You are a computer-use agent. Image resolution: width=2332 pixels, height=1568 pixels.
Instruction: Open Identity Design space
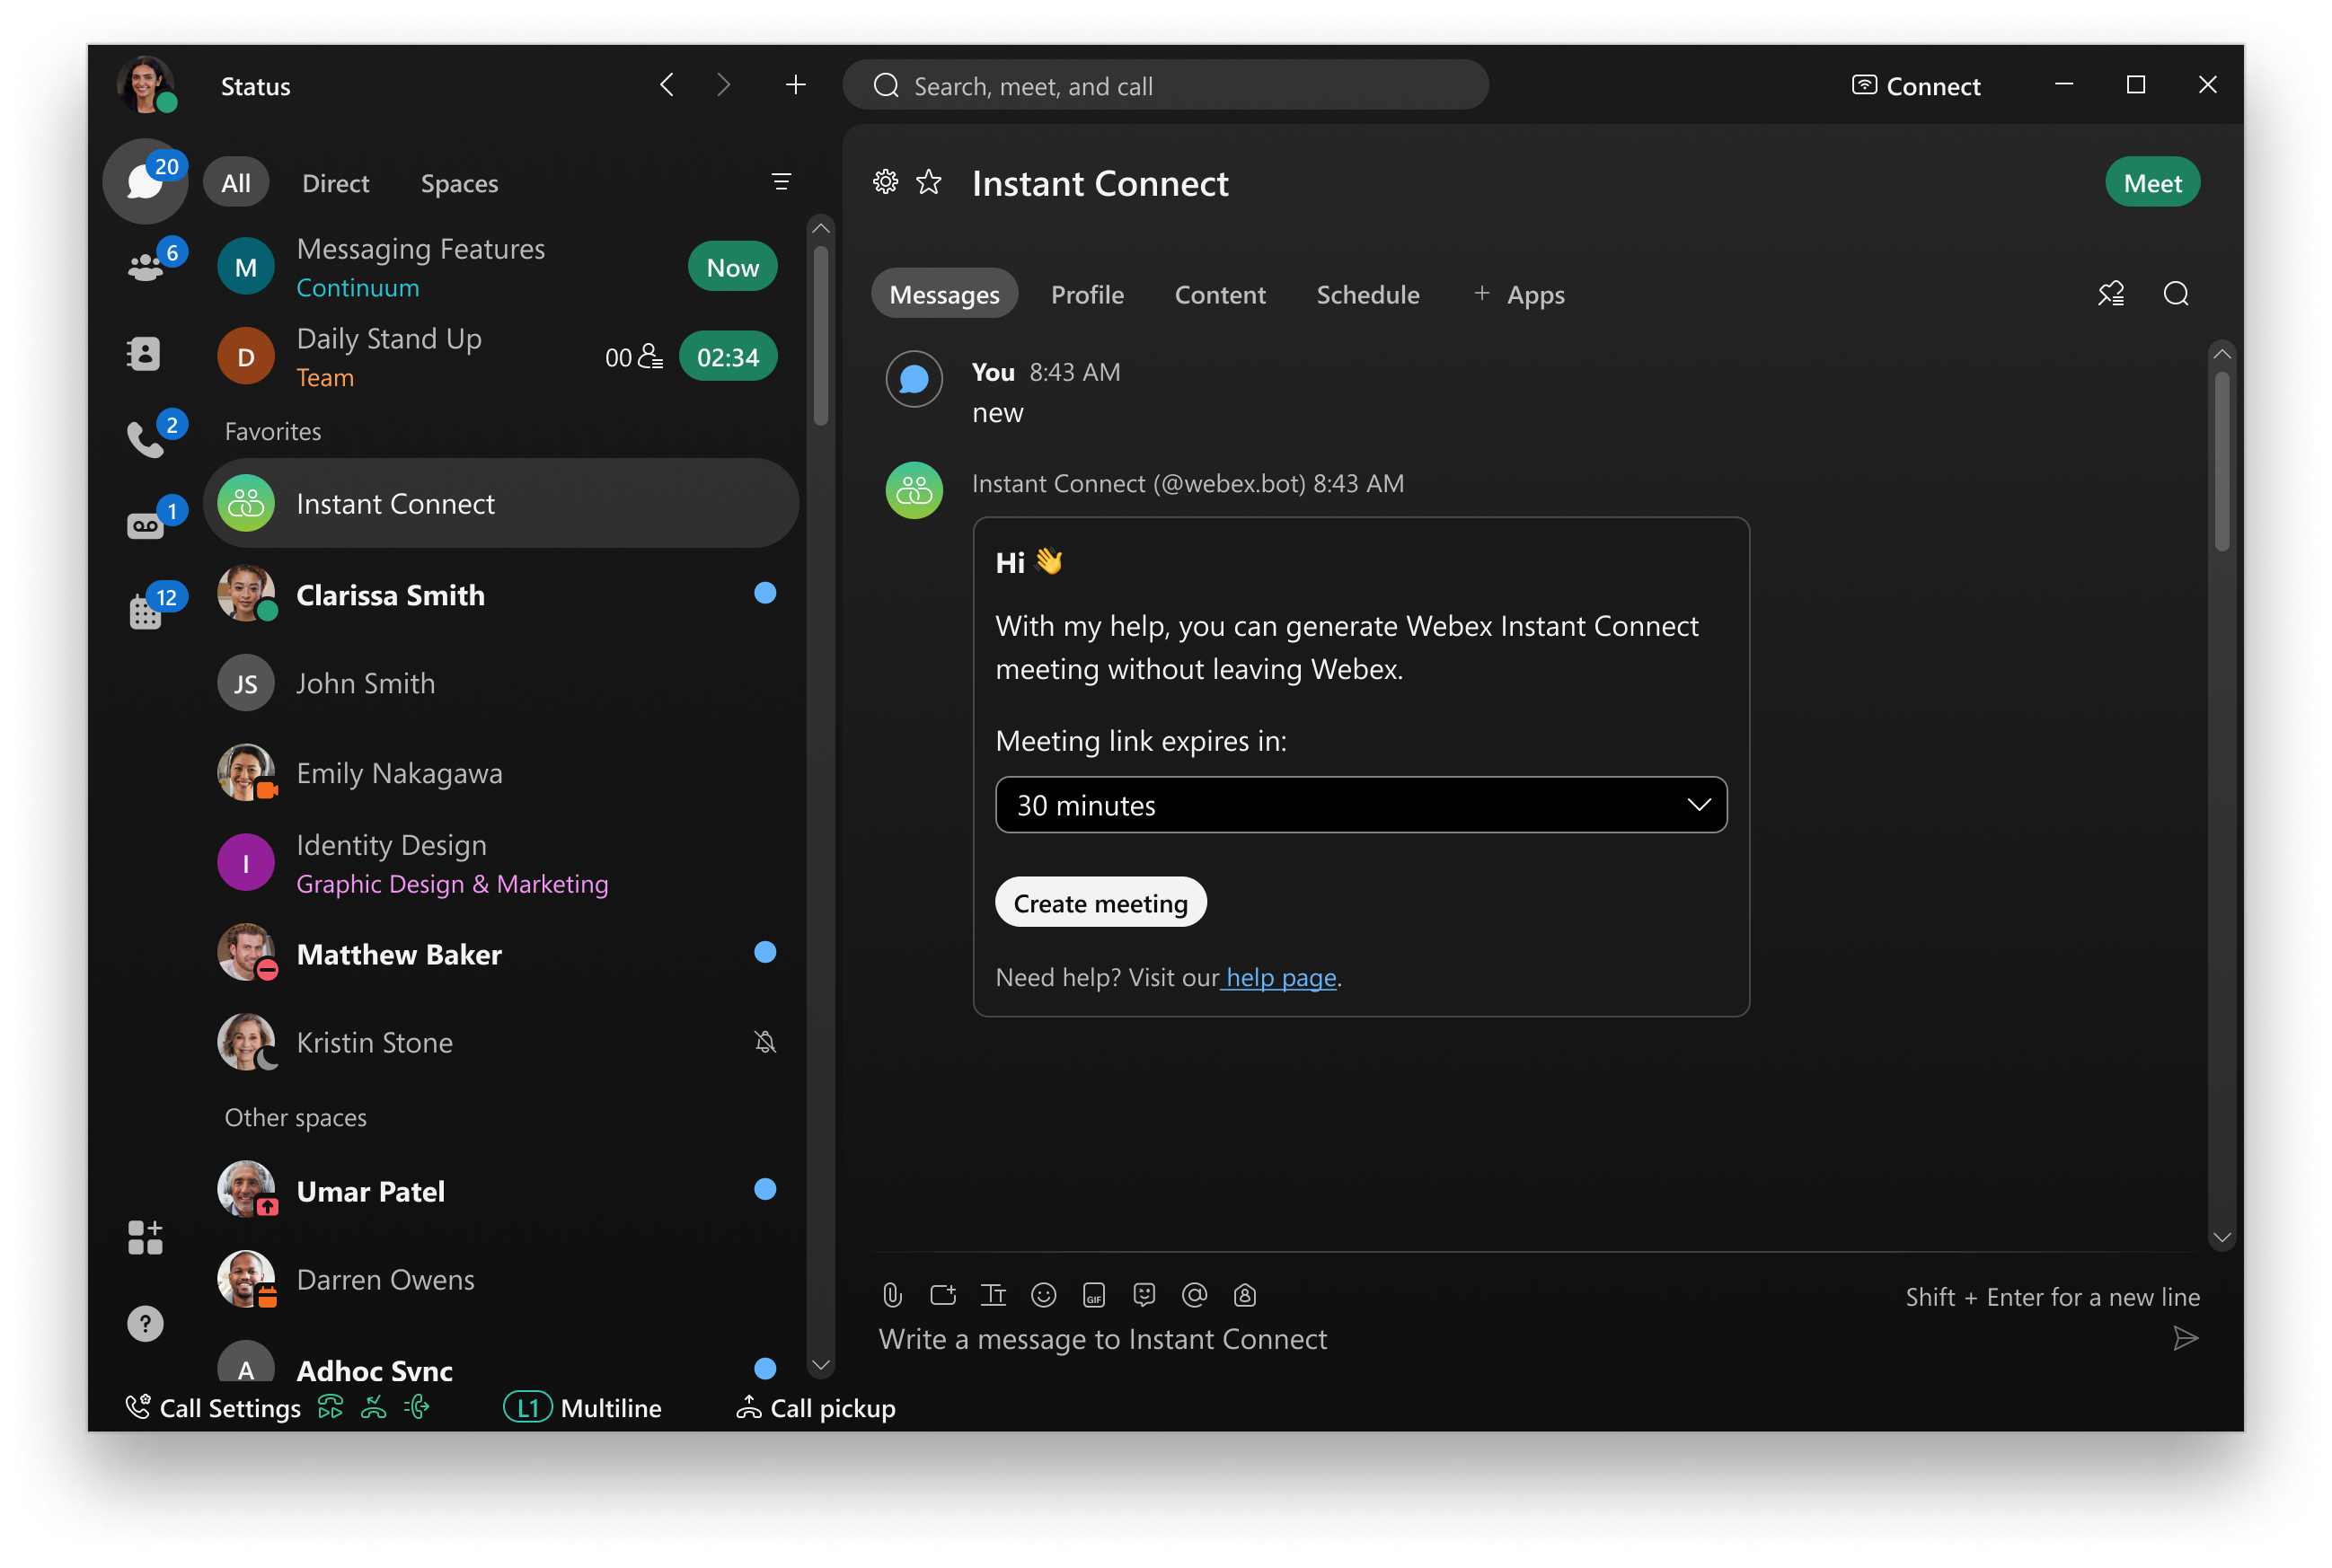(500, 862)
